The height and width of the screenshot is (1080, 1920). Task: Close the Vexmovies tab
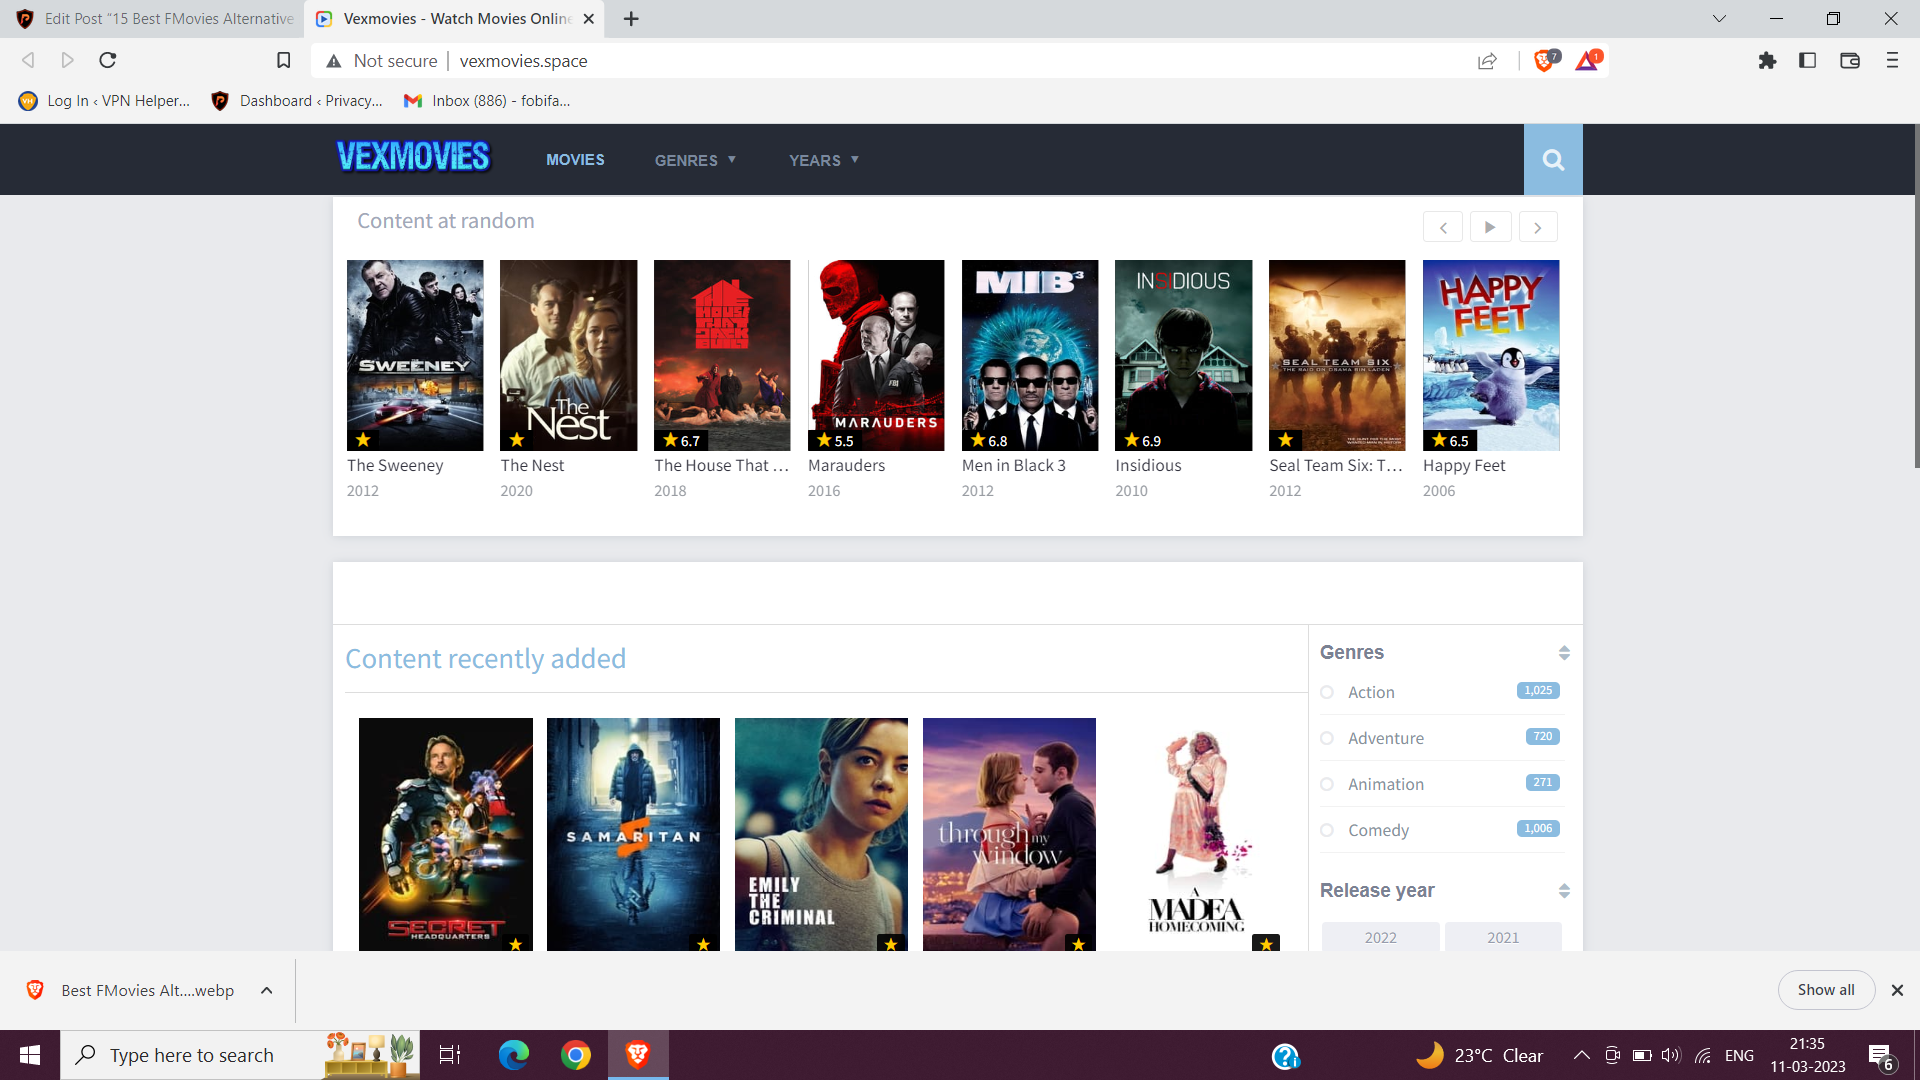click(589, 19)
